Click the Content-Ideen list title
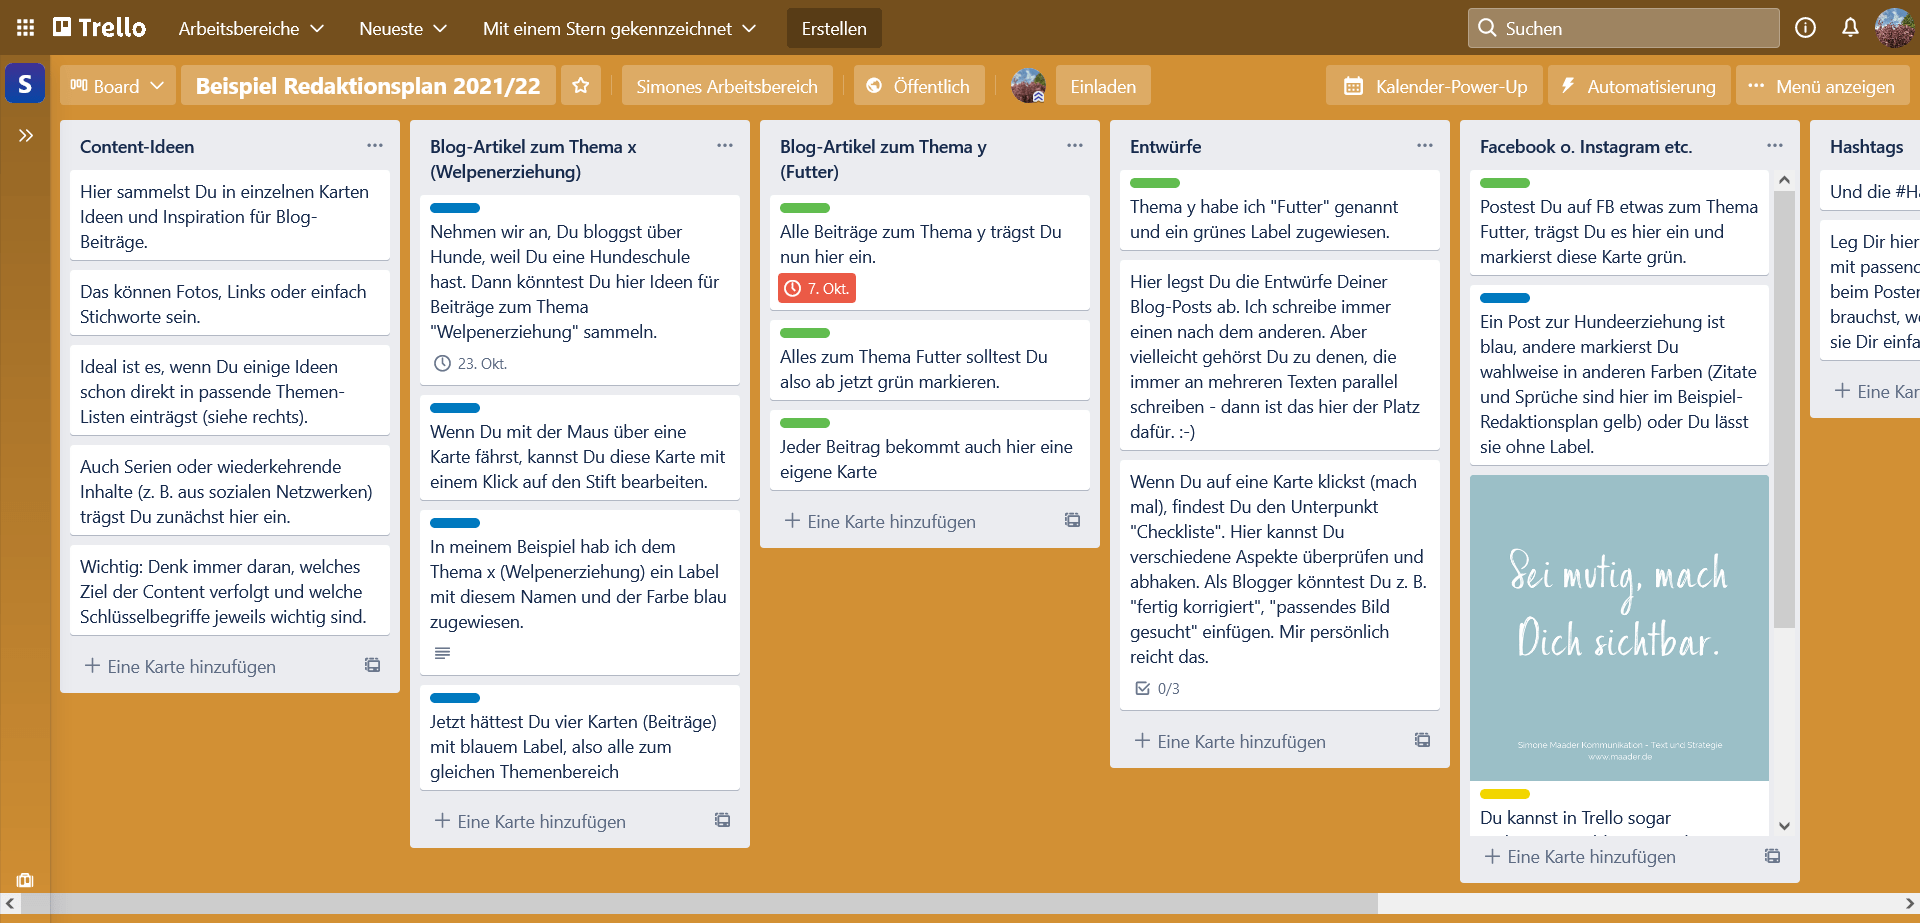This screenshot has width=1920, height=923. tap(137, 146)
